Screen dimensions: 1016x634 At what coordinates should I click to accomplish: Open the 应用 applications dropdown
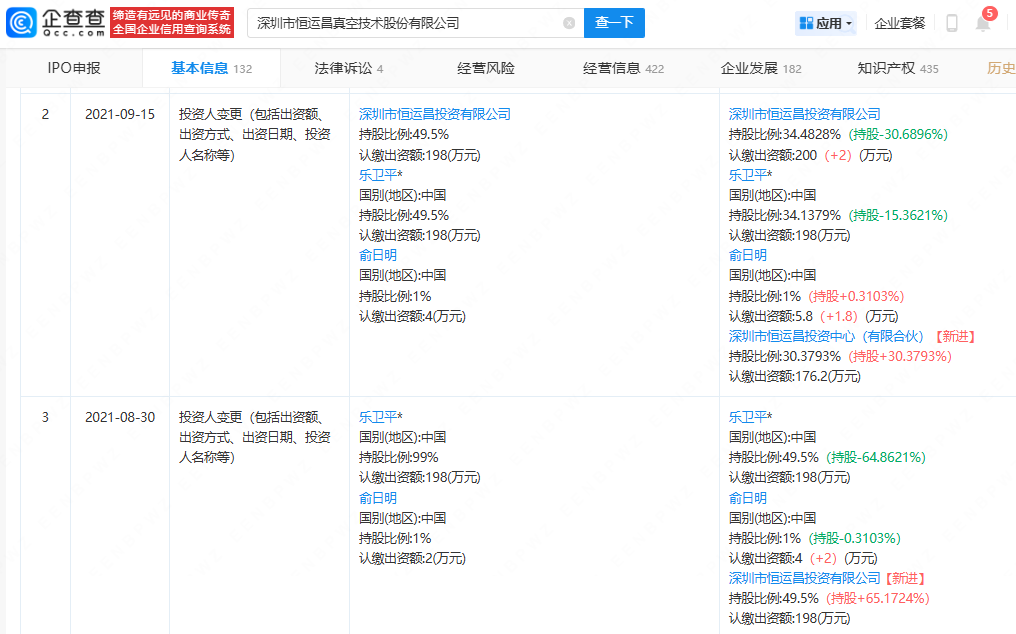(825, 23)
